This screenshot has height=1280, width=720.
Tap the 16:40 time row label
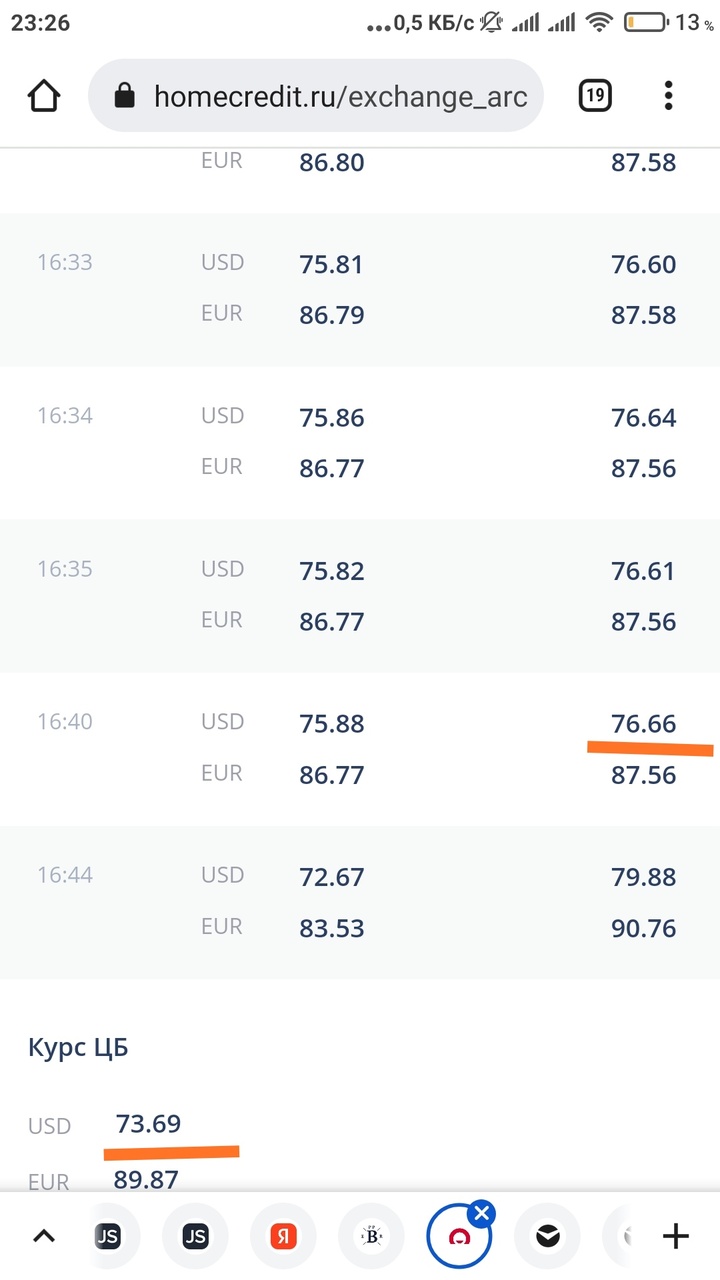(x=65, y=722)
